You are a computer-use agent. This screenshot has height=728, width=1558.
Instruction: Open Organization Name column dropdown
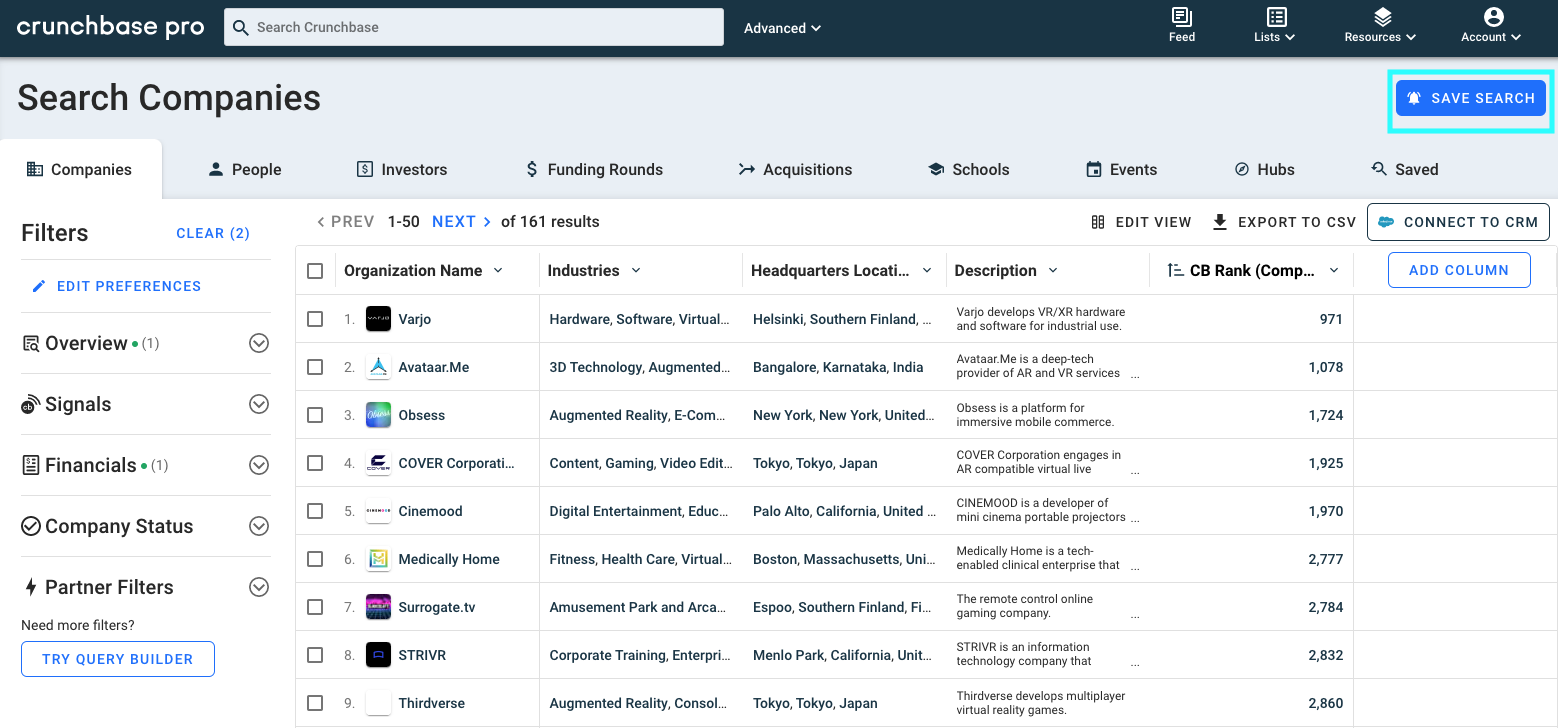(498, 270)
